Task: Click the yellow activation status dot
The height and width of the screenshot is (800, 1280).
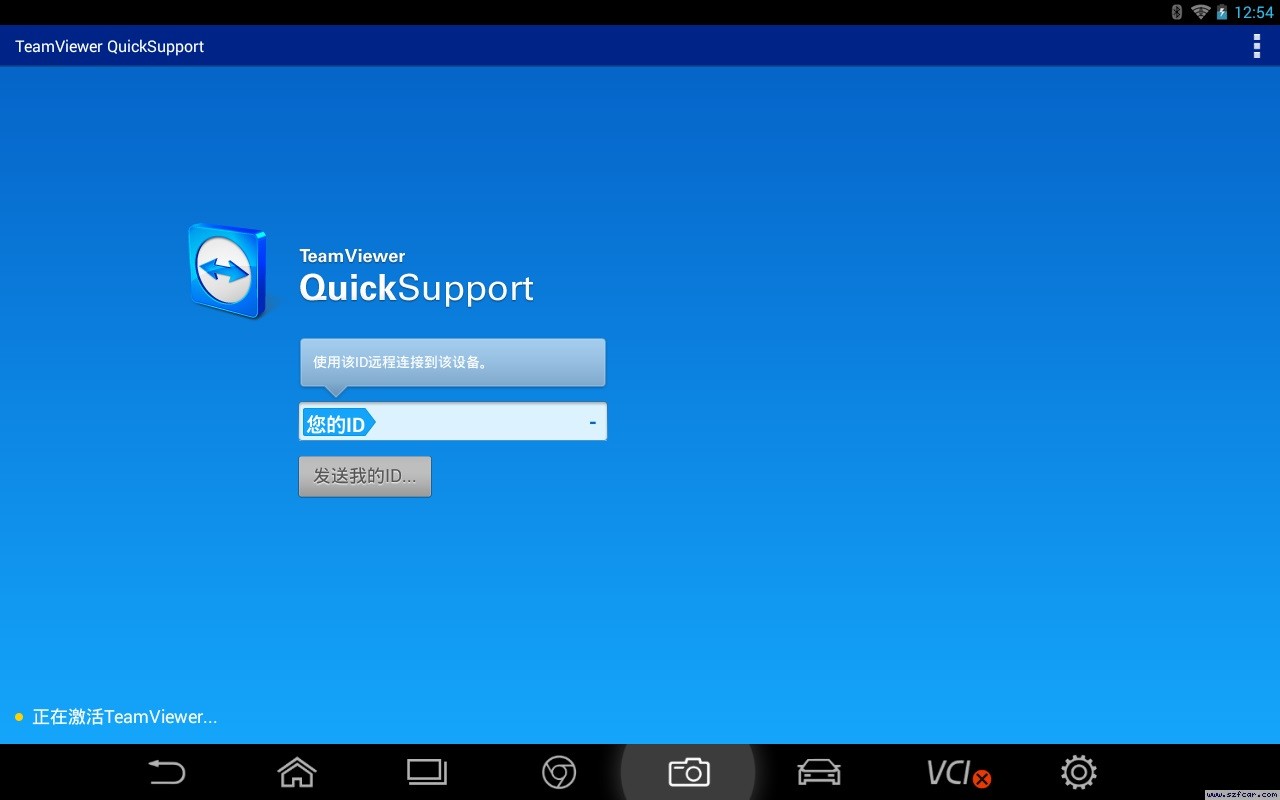Action: 19,717
